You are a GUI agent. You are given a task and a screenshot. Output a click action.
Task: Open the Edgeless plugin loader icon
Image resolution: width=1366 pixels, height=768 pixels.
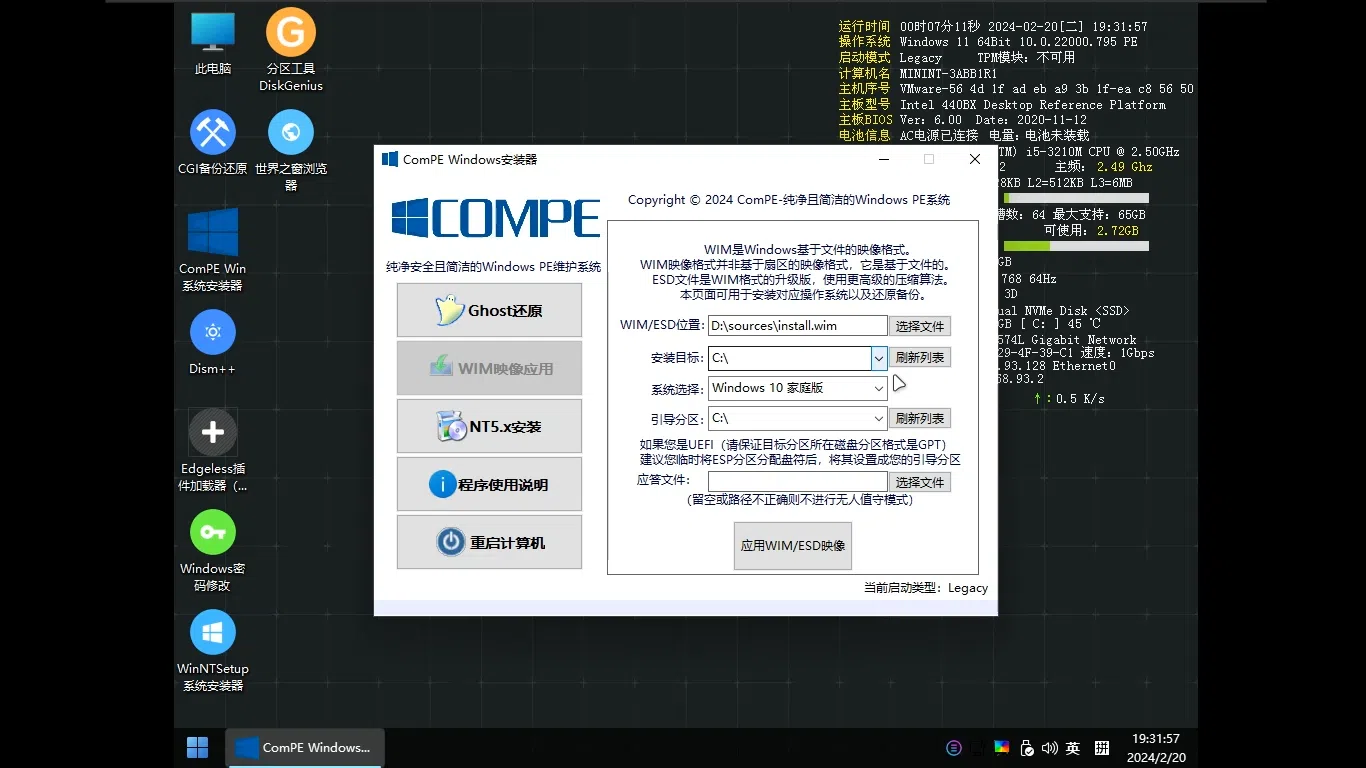(213, 450)
